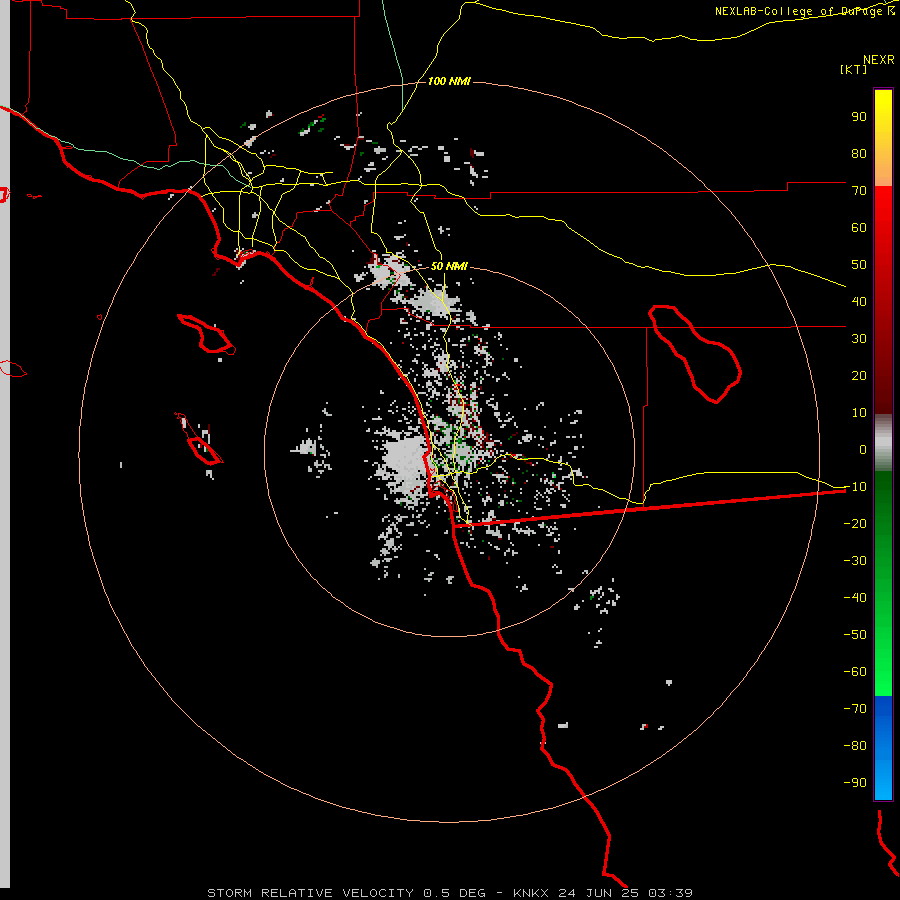Pick the bright green segment of color bar
Viewport: 900px width, 900px height.
[883, 660]
